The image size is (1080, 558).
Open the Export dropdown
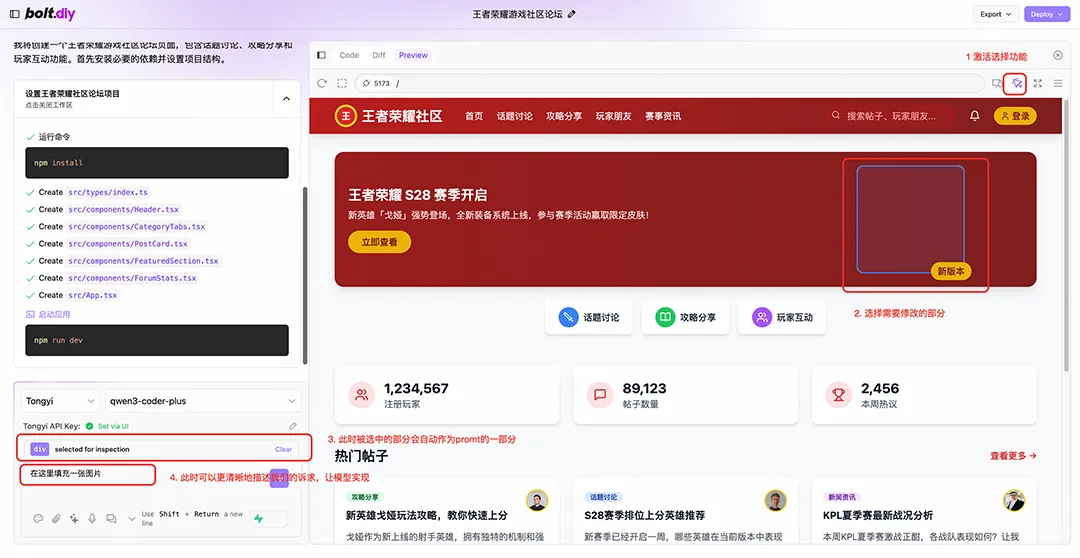(x=995, y=14)
